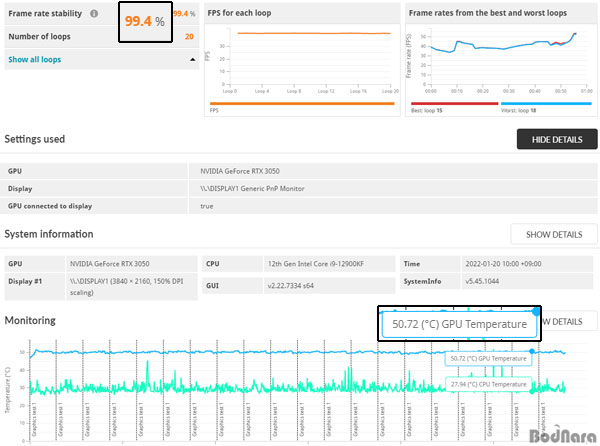This screenshot has width=600, height=446.
Task: Select the Time value 2022-01-20 10:00
Action: click(503, 264)
